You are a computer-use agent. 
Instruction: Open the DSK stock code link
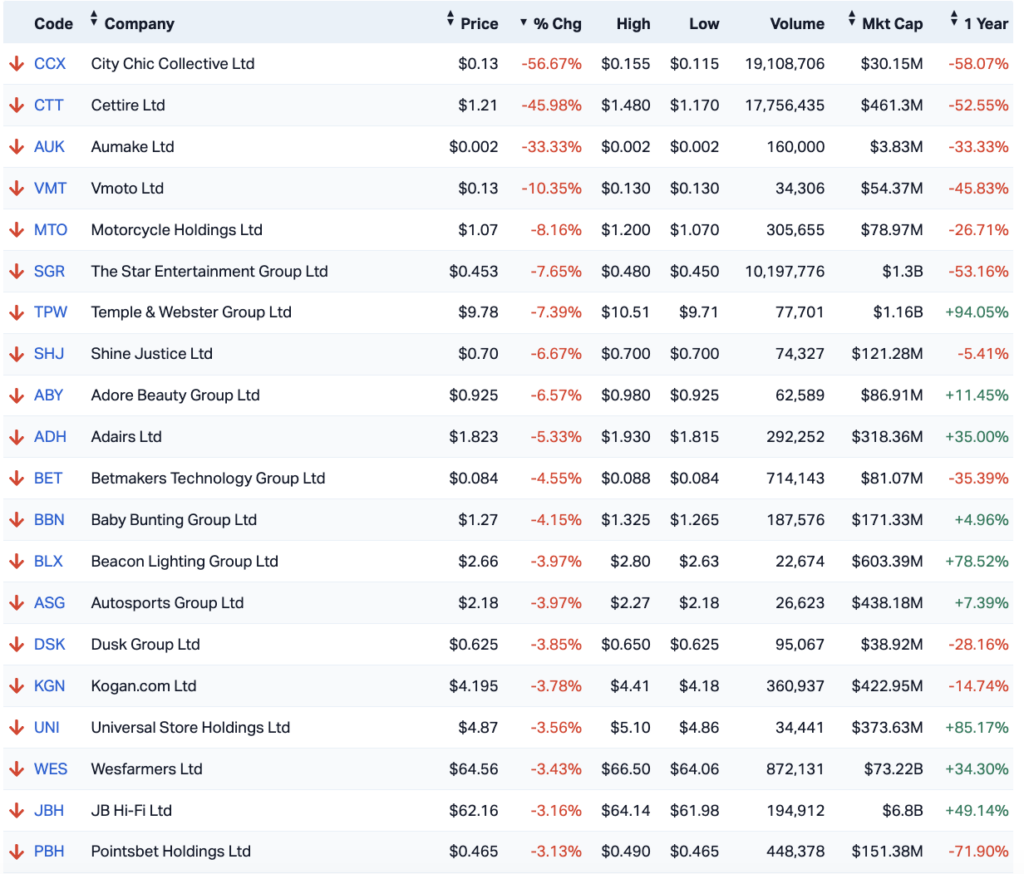49,644
